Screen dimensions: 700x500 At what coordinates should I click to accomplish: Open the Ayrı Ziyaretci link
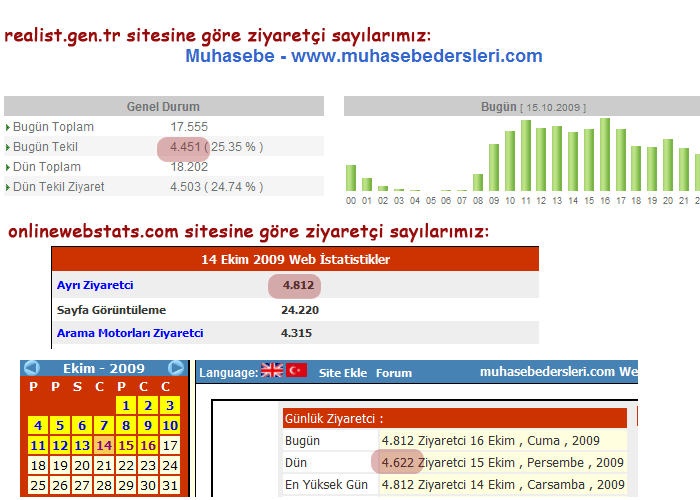coord(95,286)
